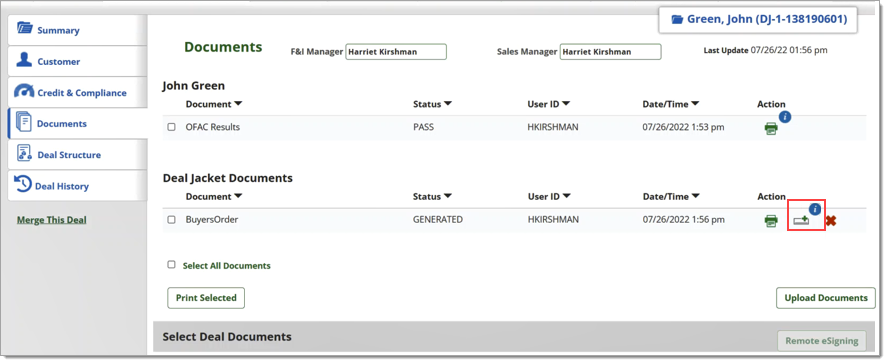Click the Print Selected button

pyautogui.click(x=206, y=298)
